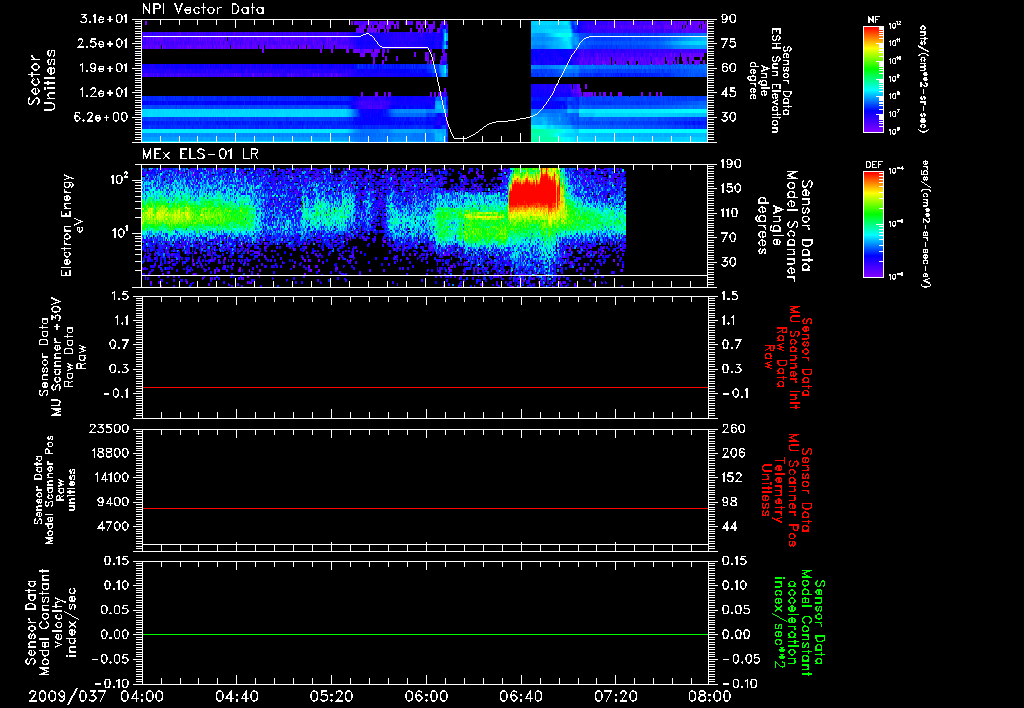Click the 'cnts/(cm**2-sr-sec)' units label
Image resolution: width=1024 pixels, height=708 pixels.
point(923,78)
